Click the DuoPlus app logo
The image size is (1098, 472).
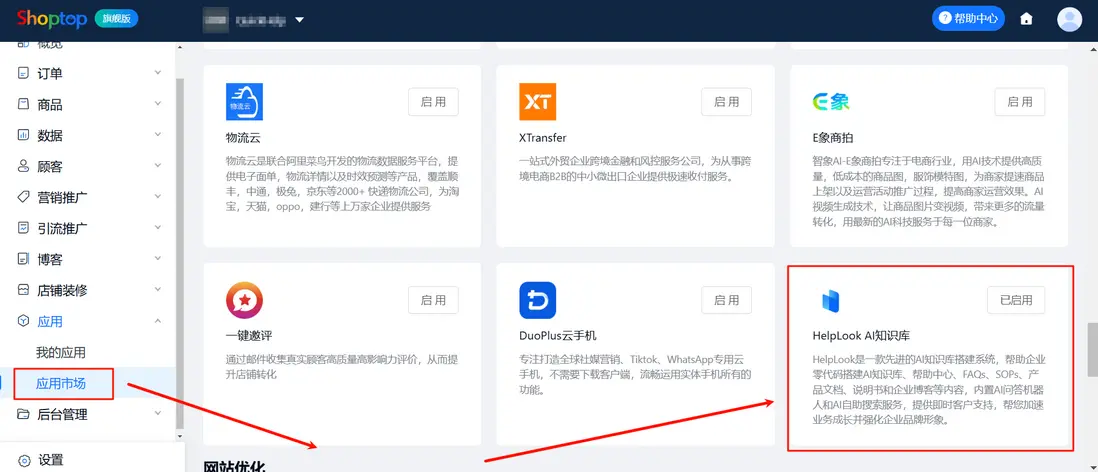pyautogui.click(x=538, y=300)
